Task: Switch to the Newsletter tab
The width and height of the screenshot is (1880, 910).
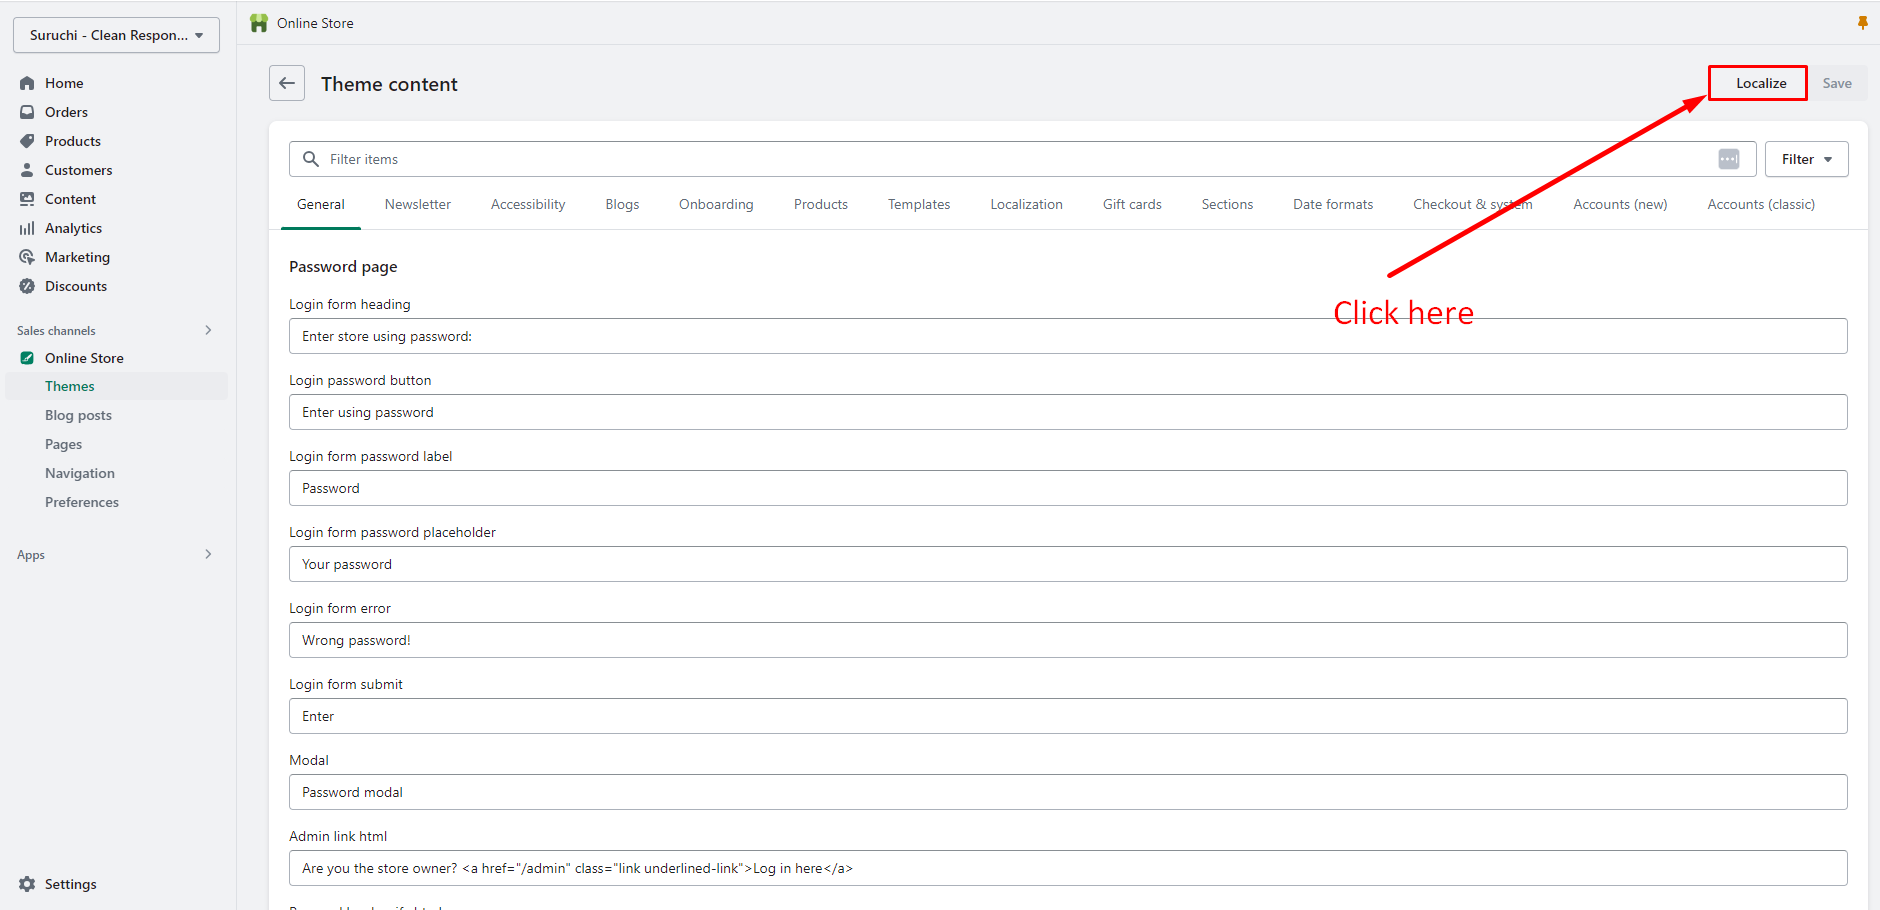Action: pos(417,204)
